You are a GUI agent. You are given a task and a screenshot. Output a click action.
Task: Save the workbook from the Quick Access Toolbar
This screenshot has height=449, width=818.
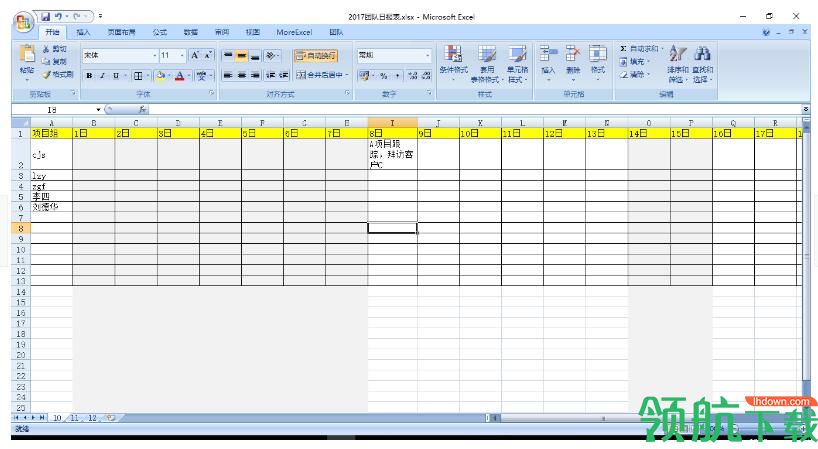coord(46,17)
